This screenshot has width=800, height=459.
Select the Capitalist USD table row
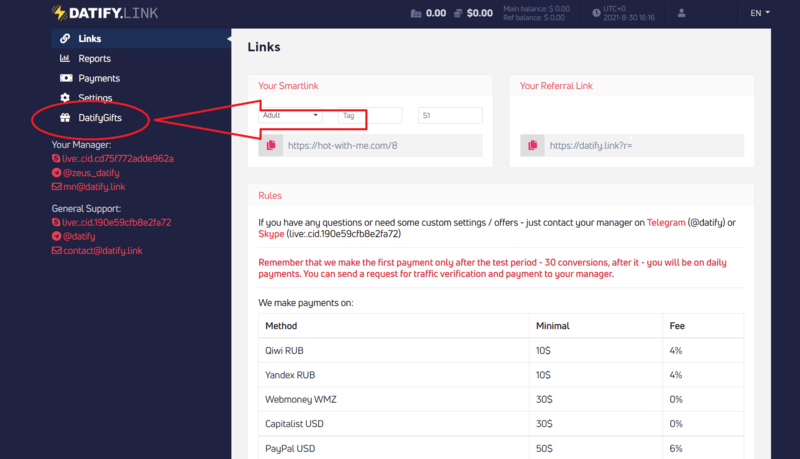point(501,424)
